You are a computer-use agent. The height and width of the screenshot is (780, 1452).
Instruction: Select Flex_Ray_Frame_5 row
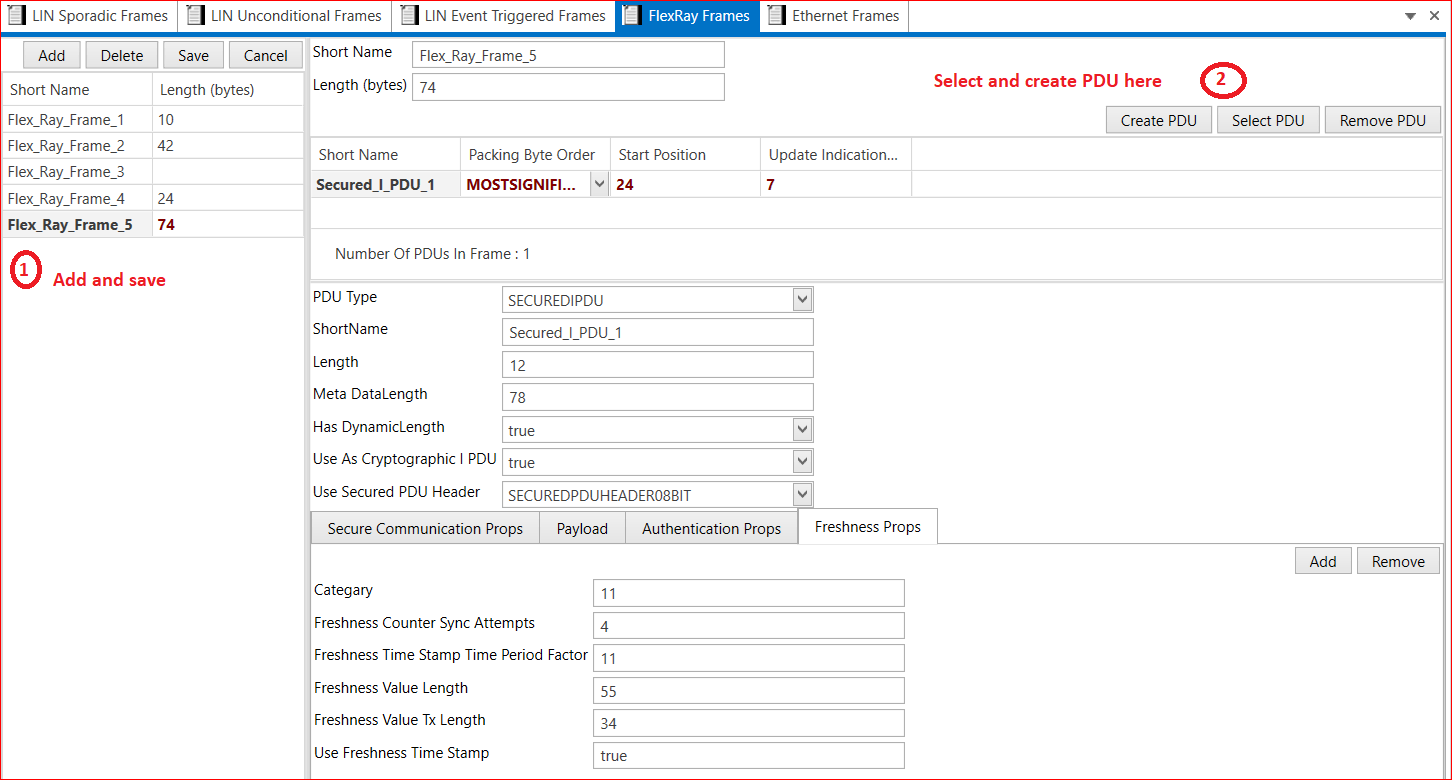[153, 224]
